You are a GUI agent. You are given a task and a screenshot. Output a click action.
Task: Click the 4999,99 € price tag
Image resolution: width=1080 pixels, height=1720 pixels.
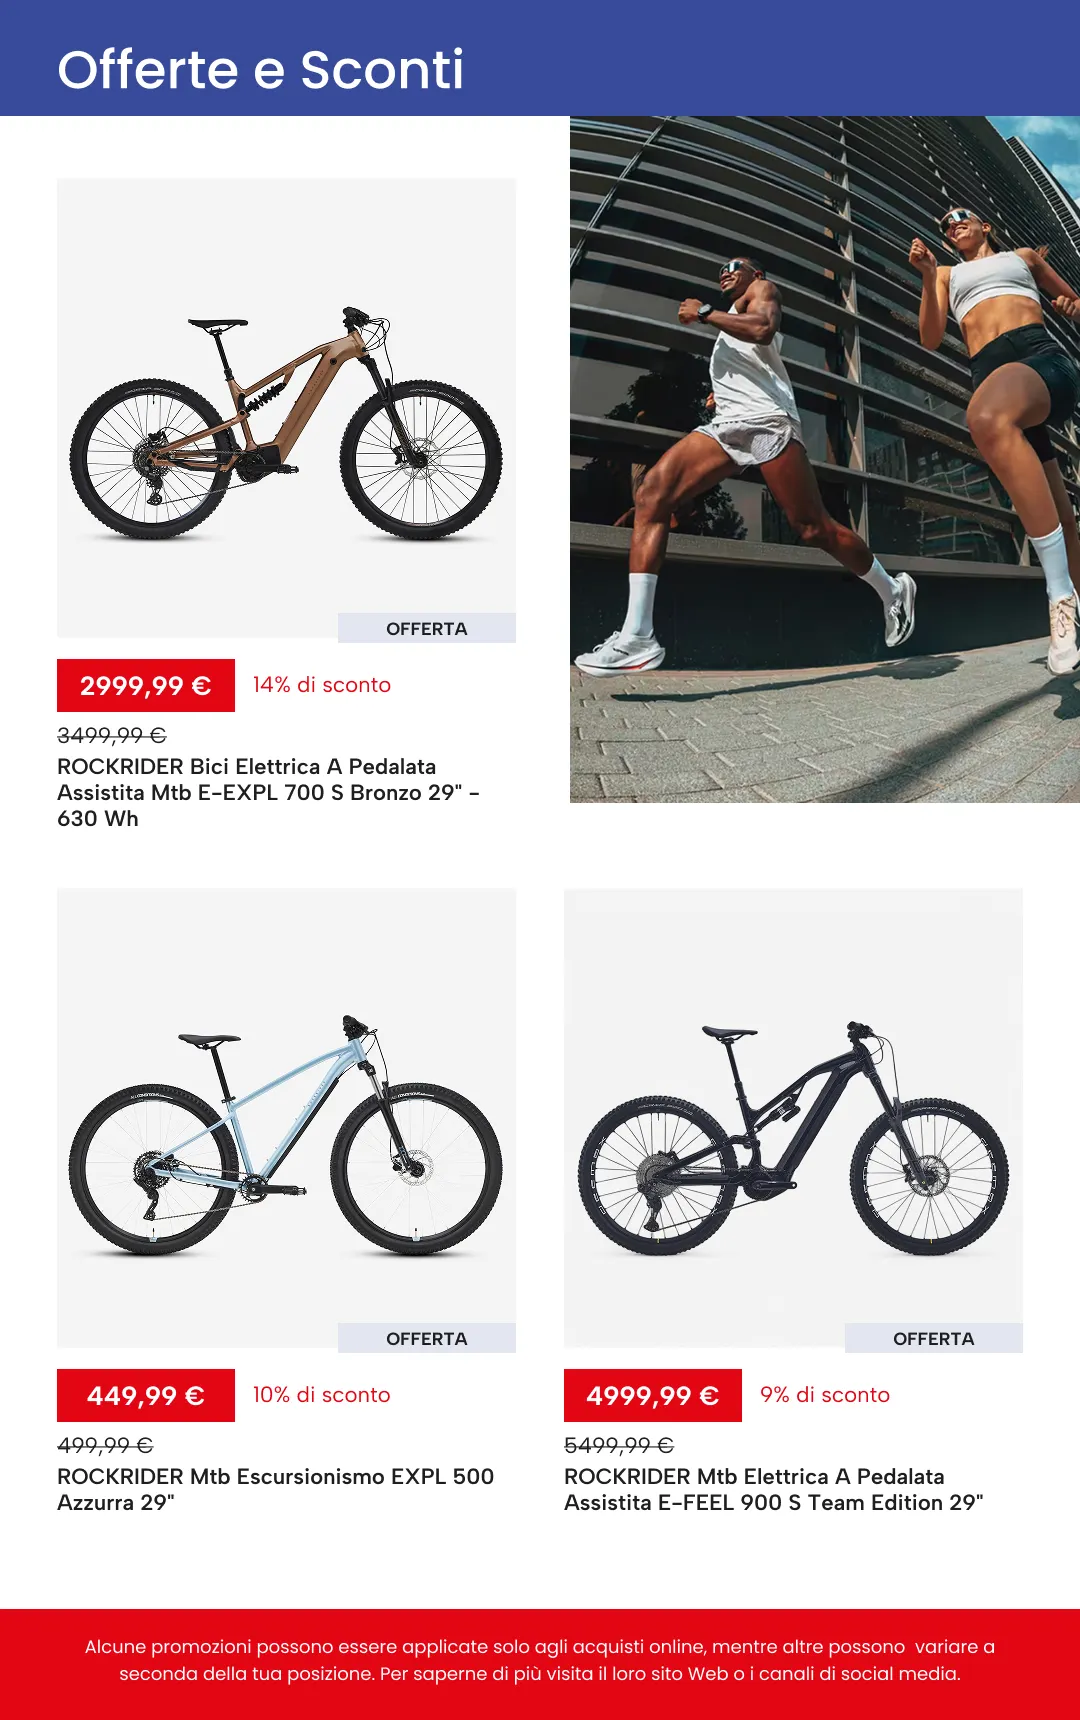coord(653,1395)
